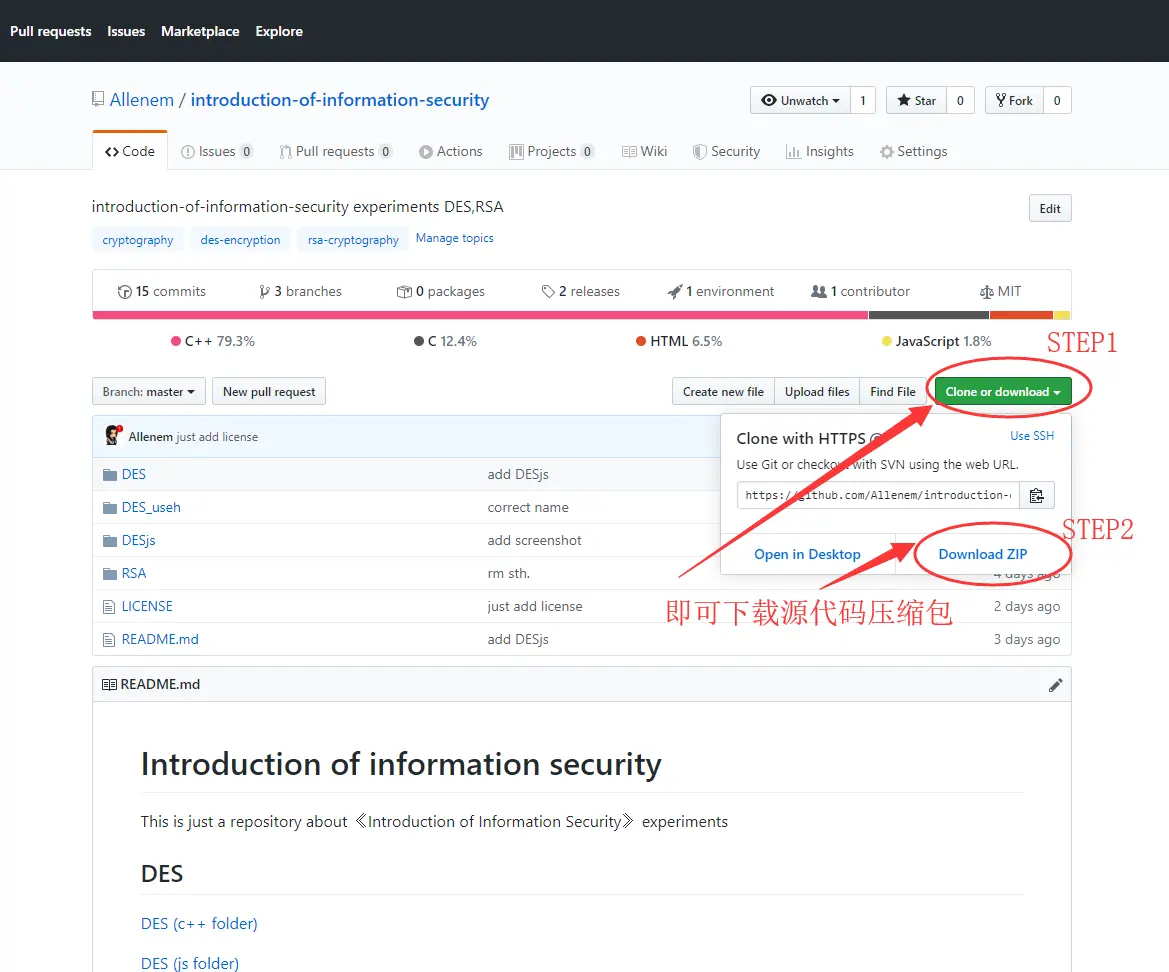This screenshot has width=1169, height=972.
Task: Open the Branch: master dropdown
Action: [x=148, y=391]
